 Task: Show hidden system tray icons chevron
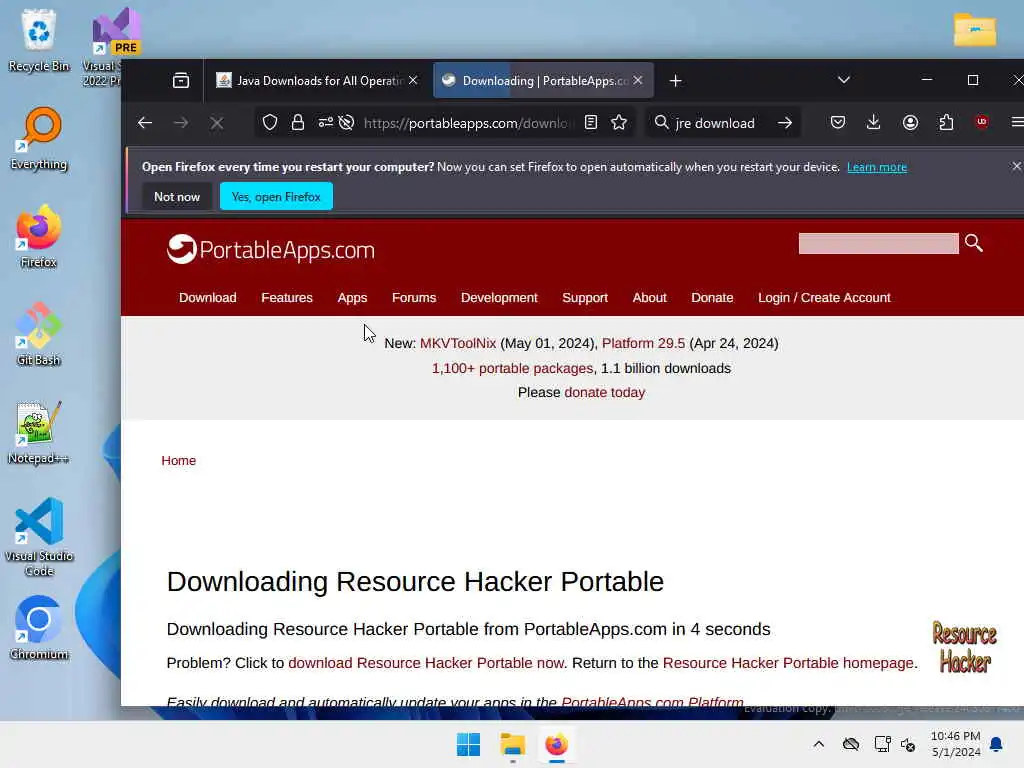point(818,744)
